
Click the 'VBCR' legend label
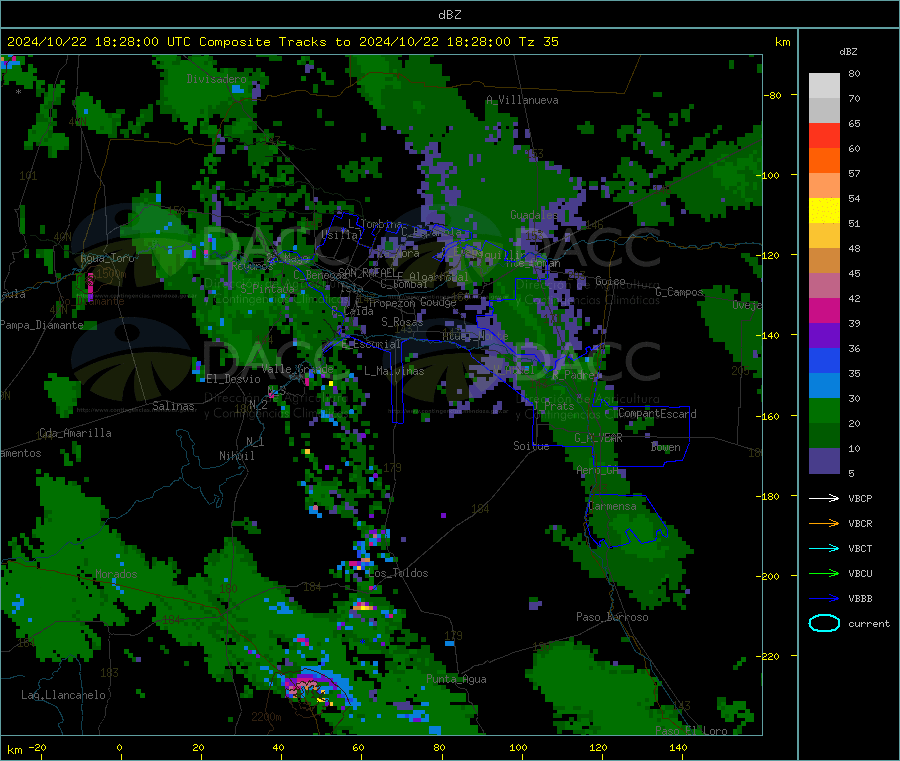[x=860, y=523]
